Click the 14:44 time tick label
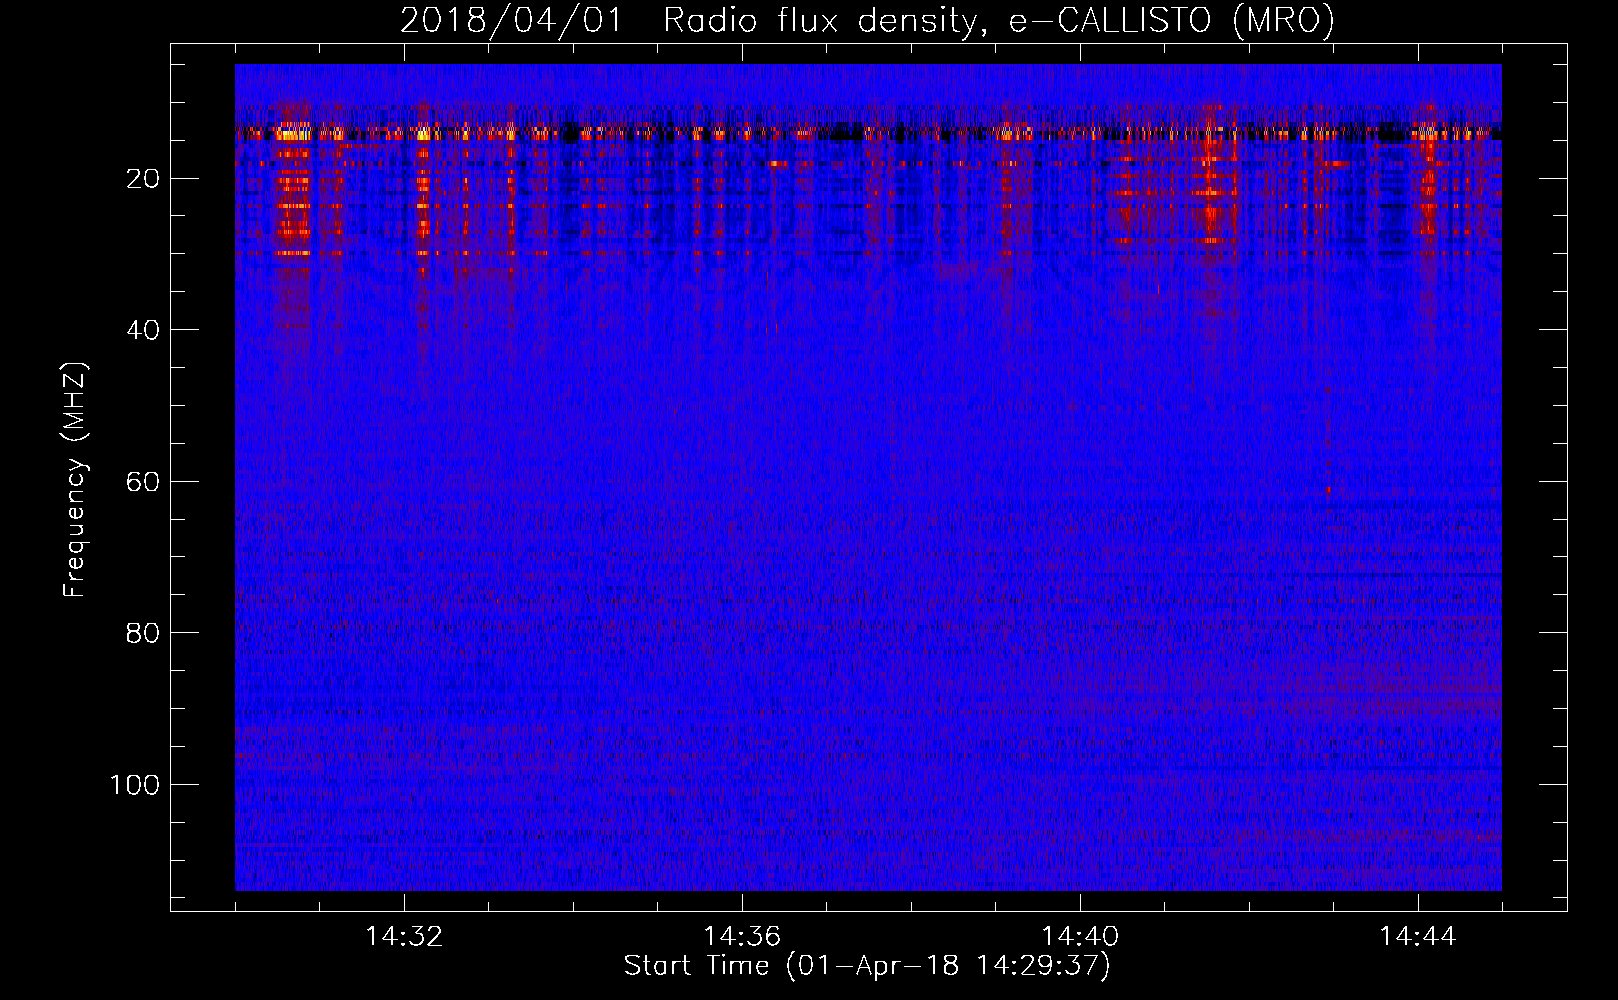Screen dimensions: 1618x1000 1418,937
